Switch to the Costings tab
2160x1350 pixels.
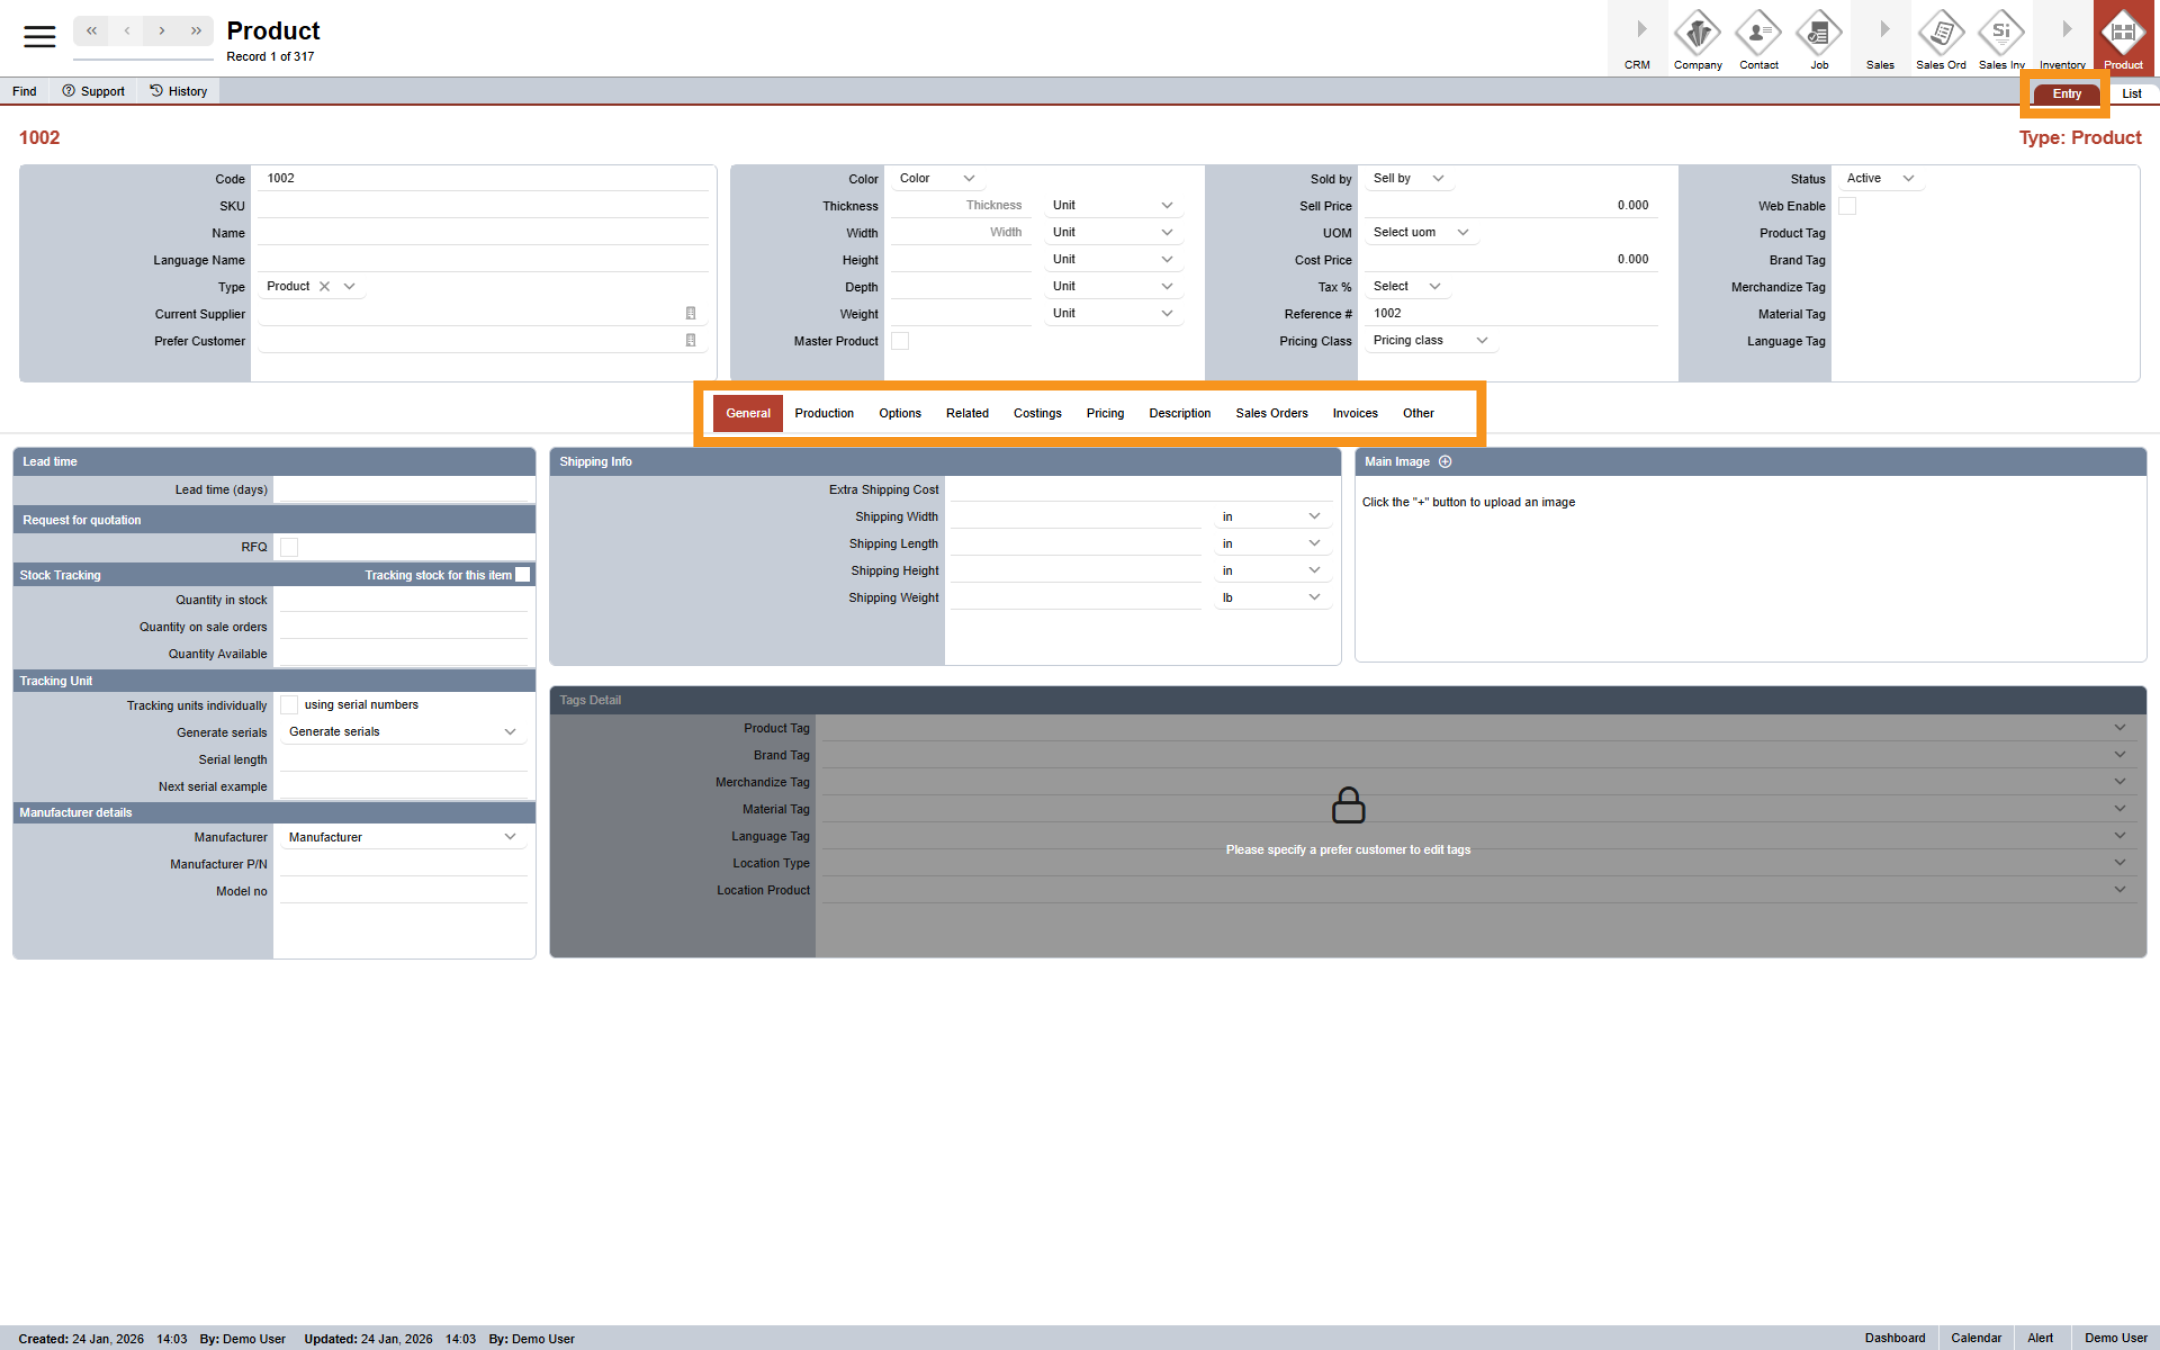(x=1037, y=413)
